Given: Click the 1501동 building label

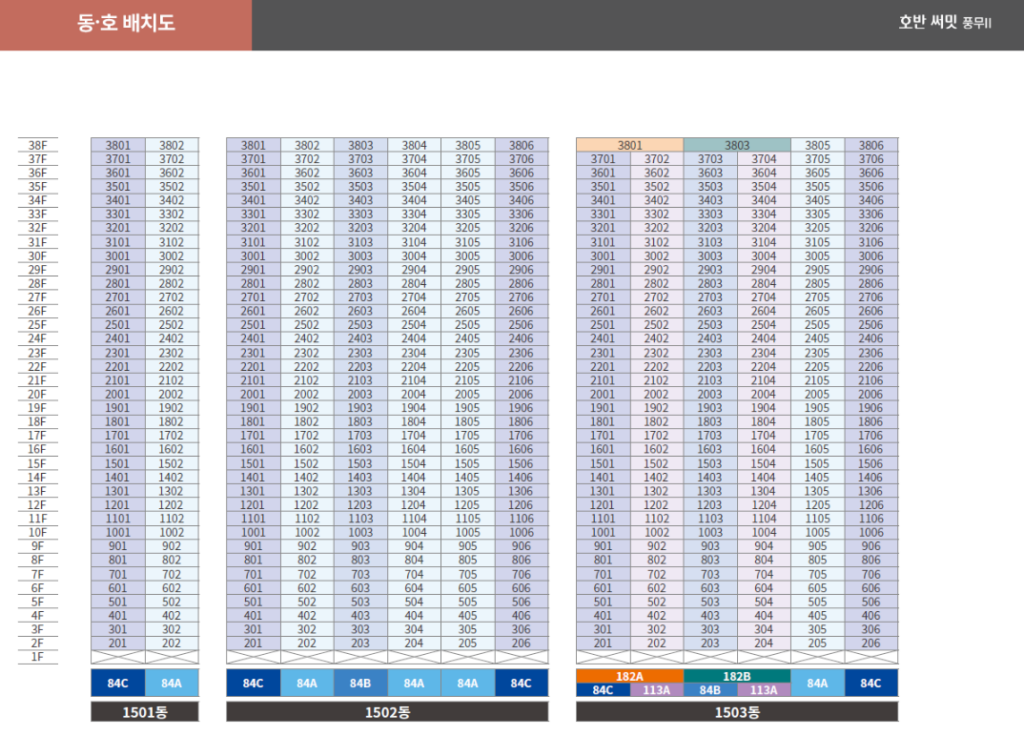Looking at the screenshot, I should (x=144, y=712).
